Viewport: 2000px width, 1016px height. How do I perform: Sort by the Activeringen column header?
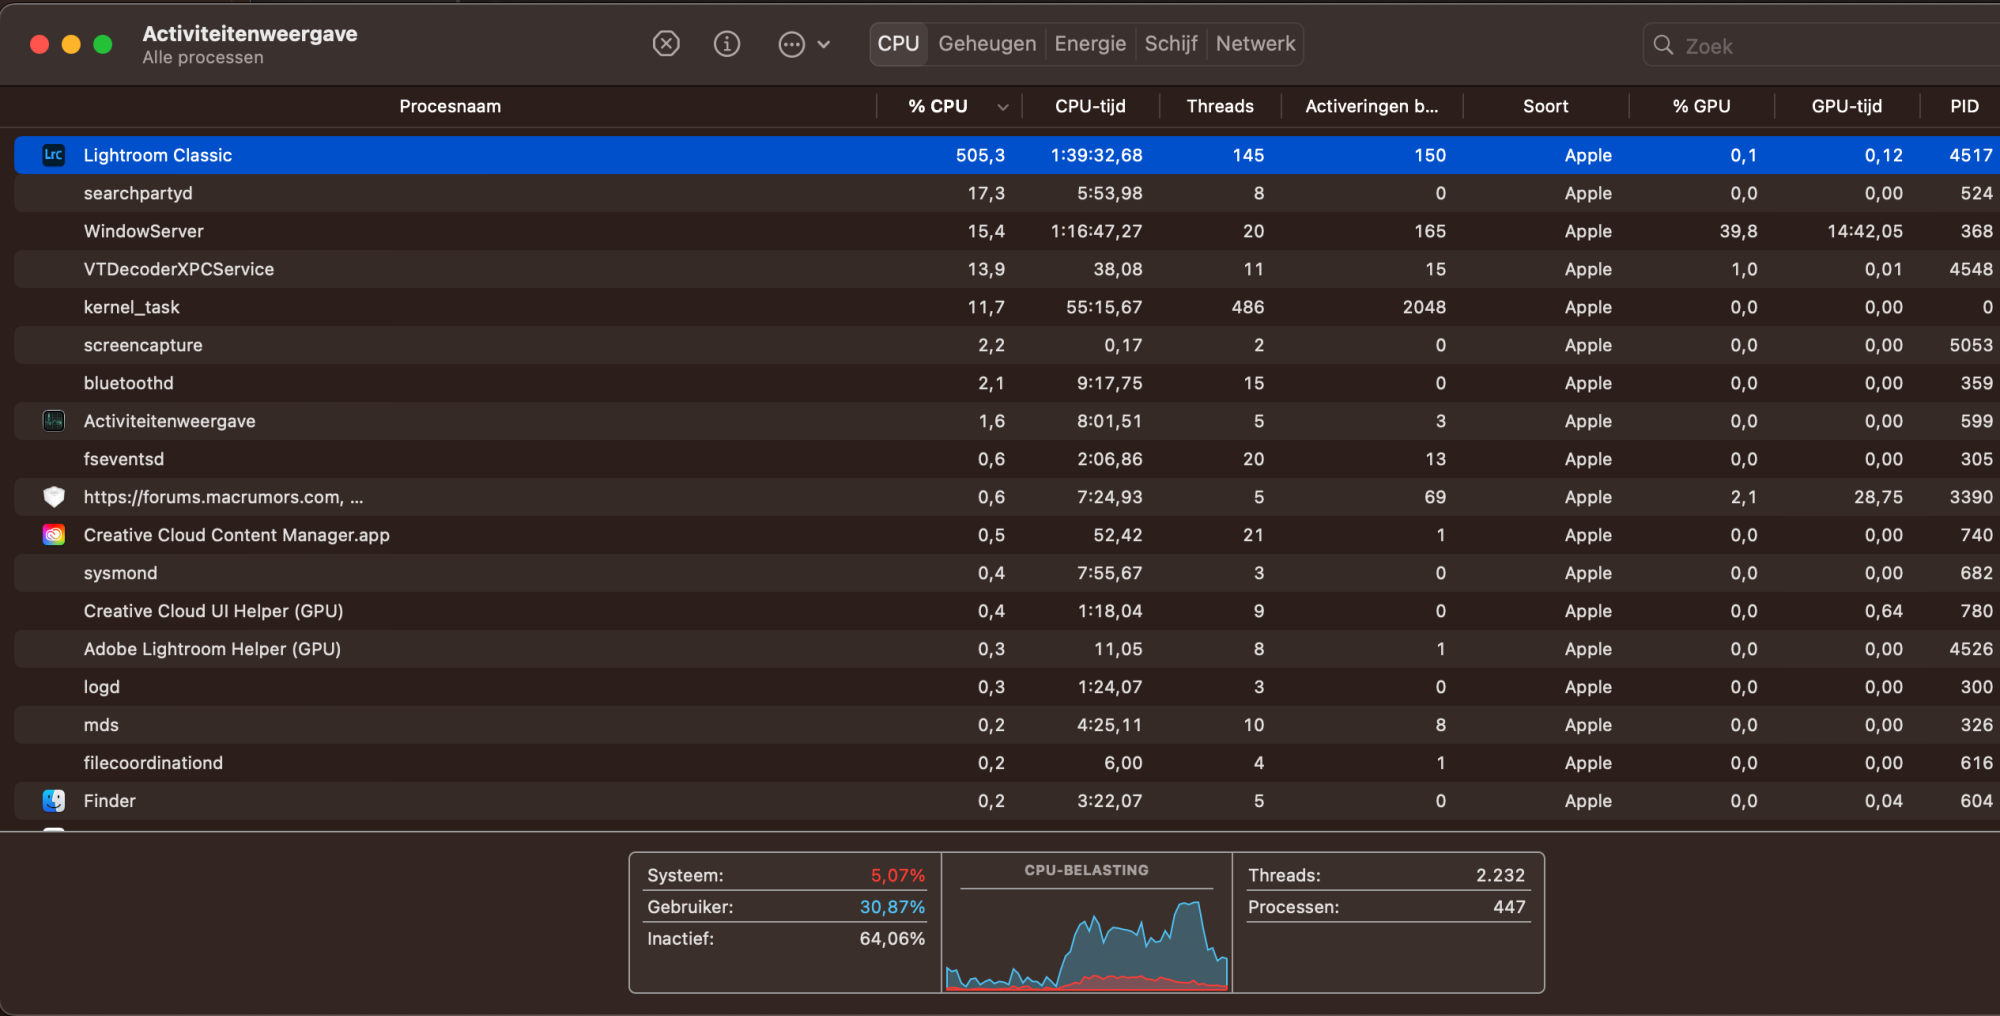1372,106
